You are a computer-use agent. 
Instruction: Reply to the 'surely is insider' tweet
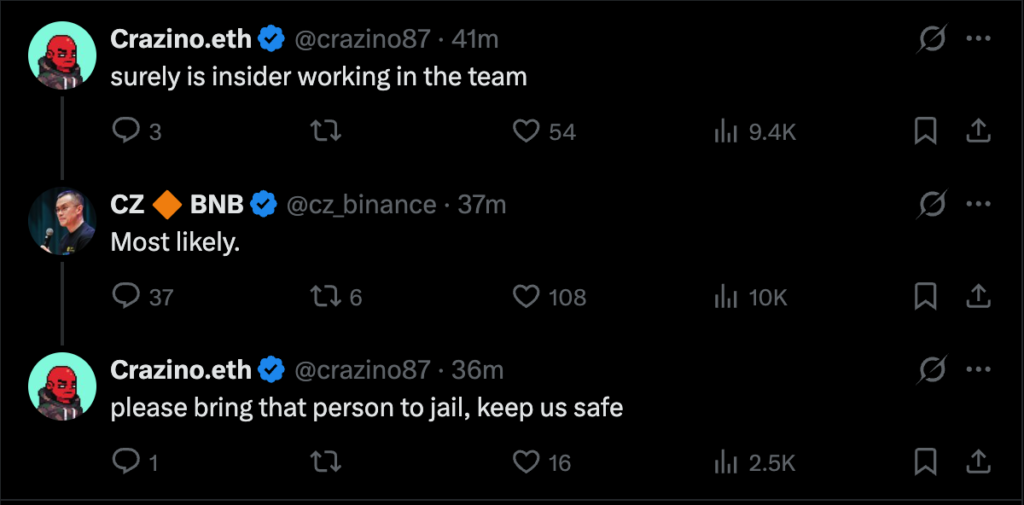(126, 131)
